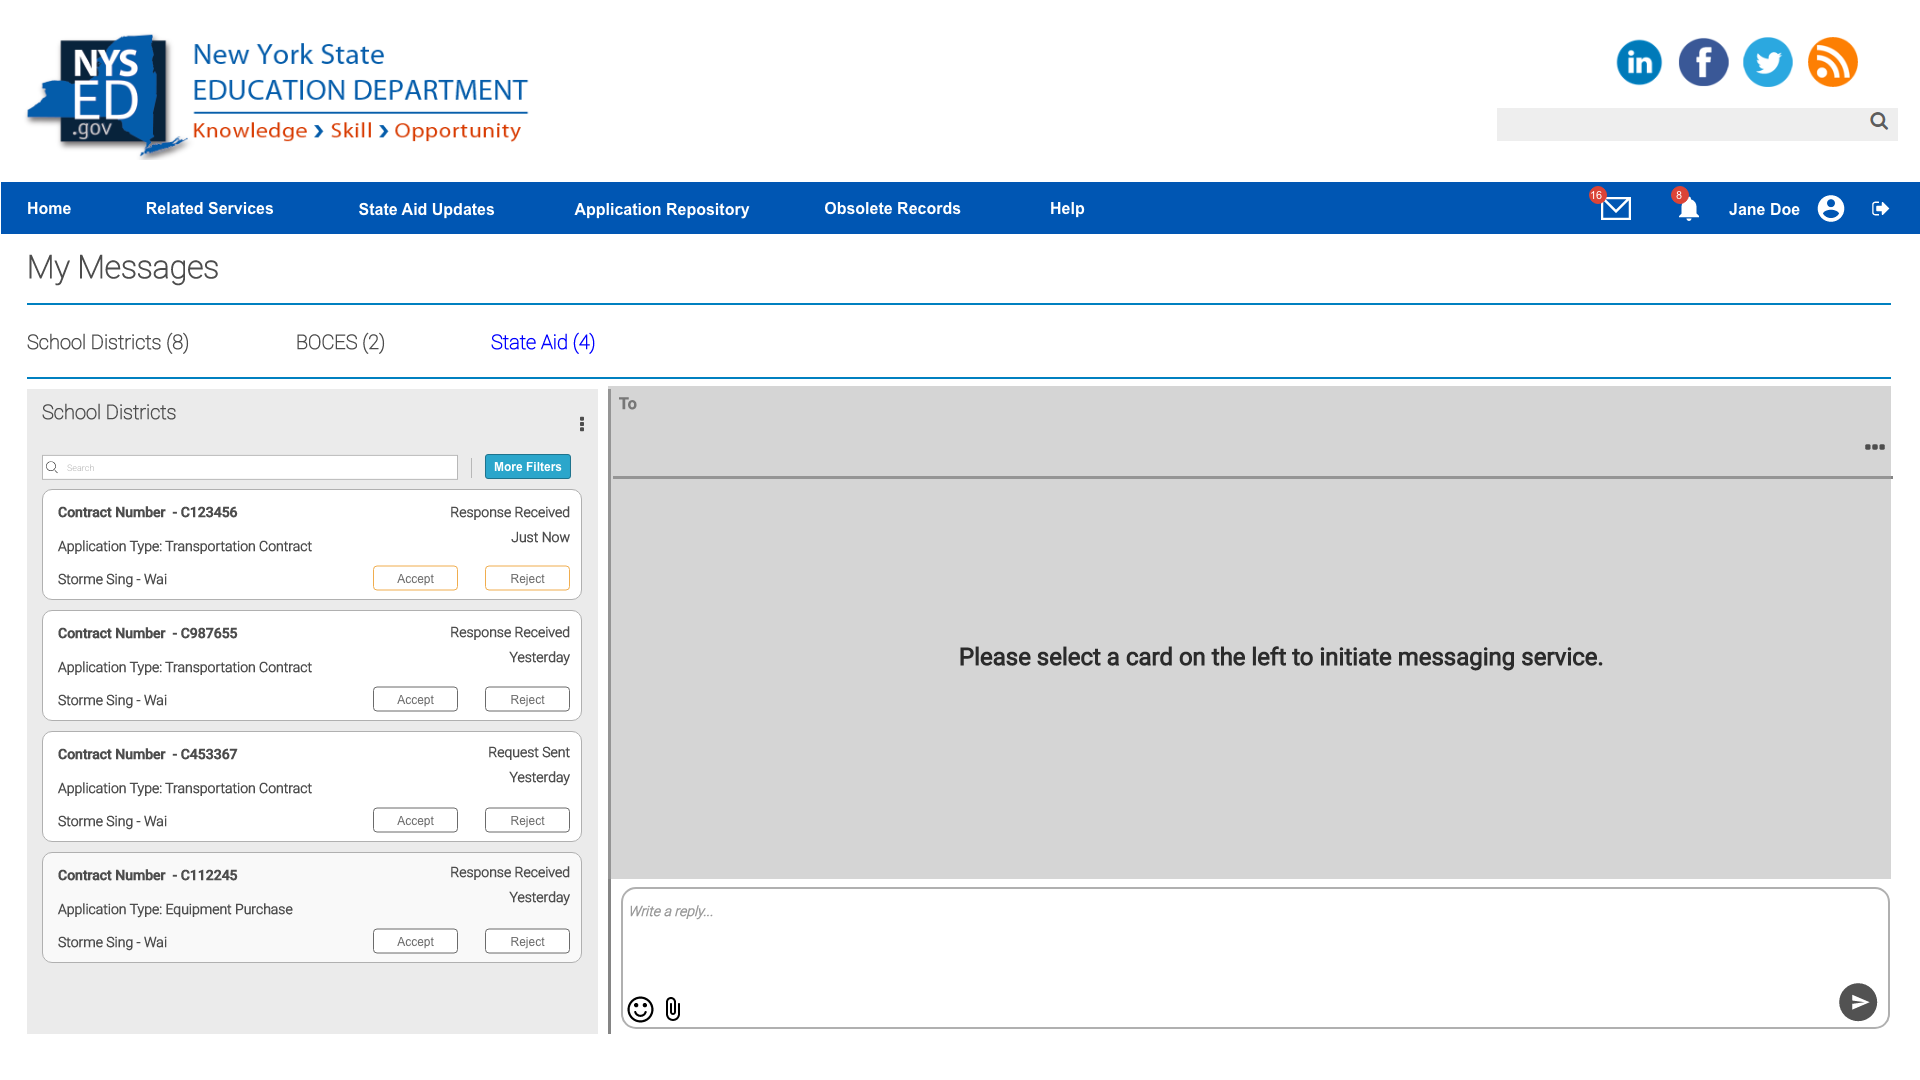Image resolution: width=1920 pixels, height=1080 pixels.
Task: Click the emoji smiley icon
Action: 640,1009
